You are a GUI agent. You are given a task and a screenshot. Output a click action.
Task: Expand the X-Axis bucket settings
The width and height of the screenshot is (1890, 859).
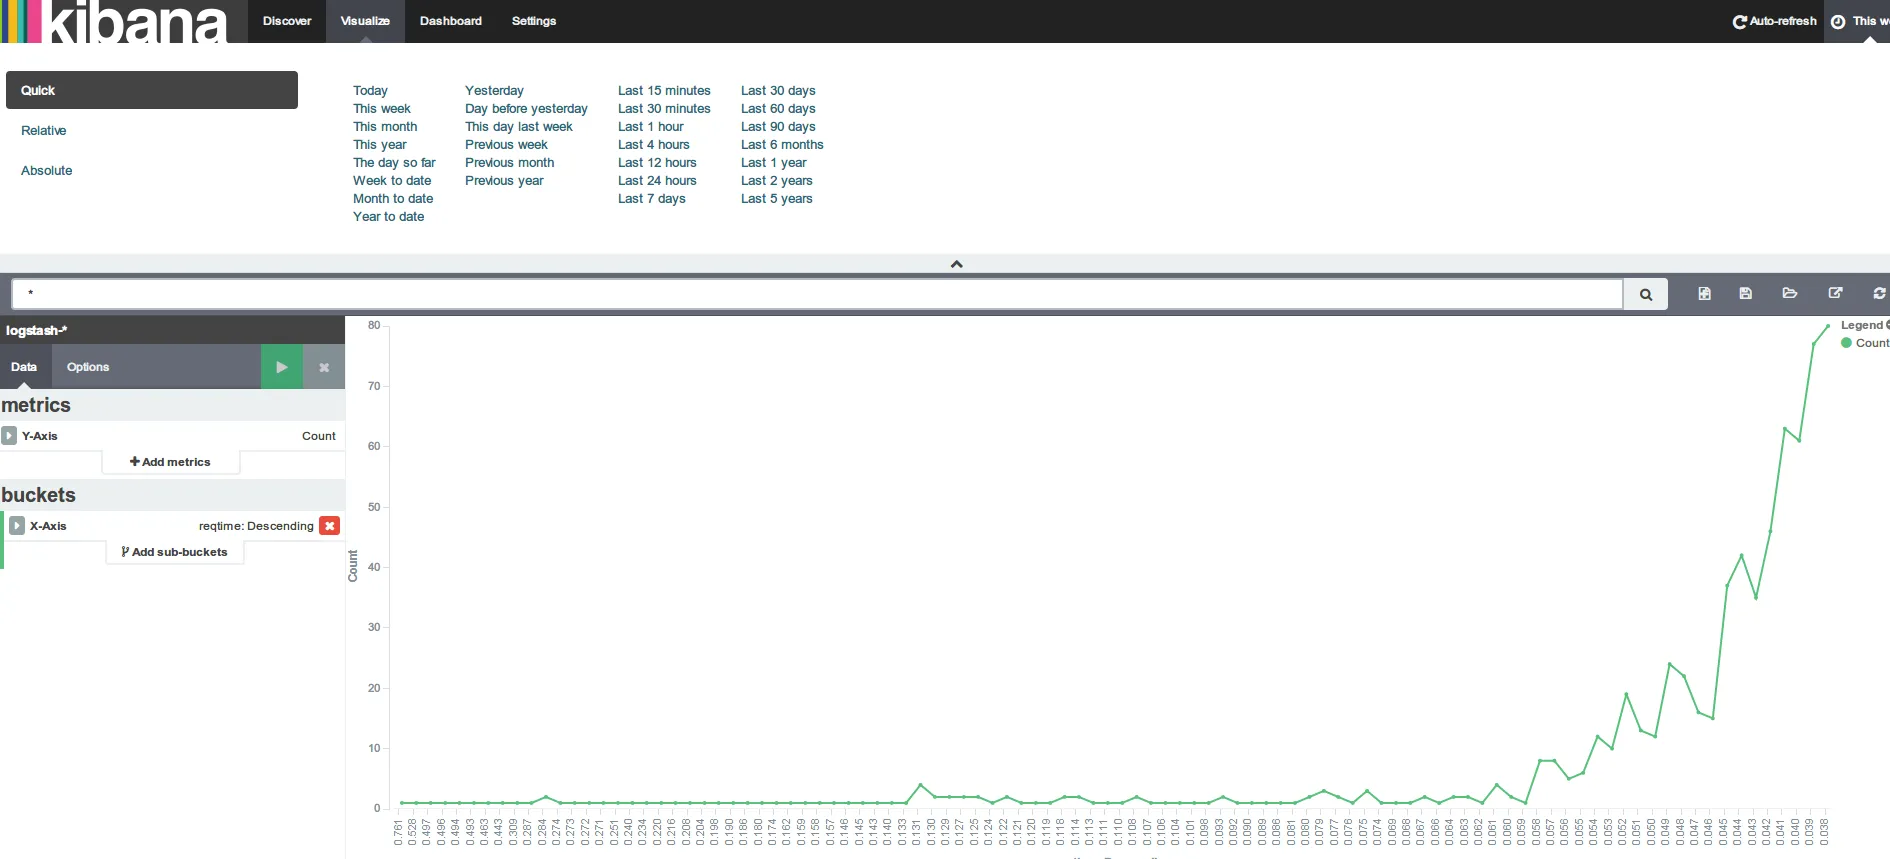point(17,526)
